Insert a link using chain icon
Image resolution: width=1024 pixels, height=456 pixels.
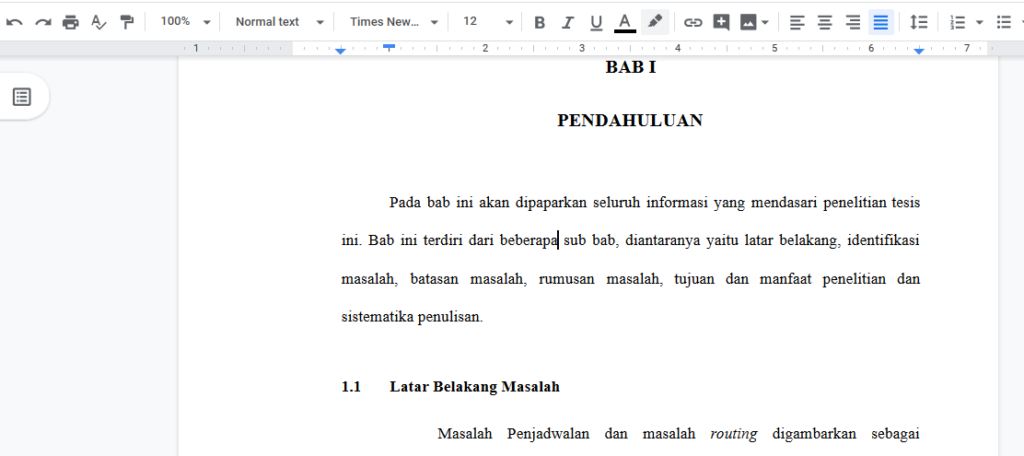[x=692, y=22]
